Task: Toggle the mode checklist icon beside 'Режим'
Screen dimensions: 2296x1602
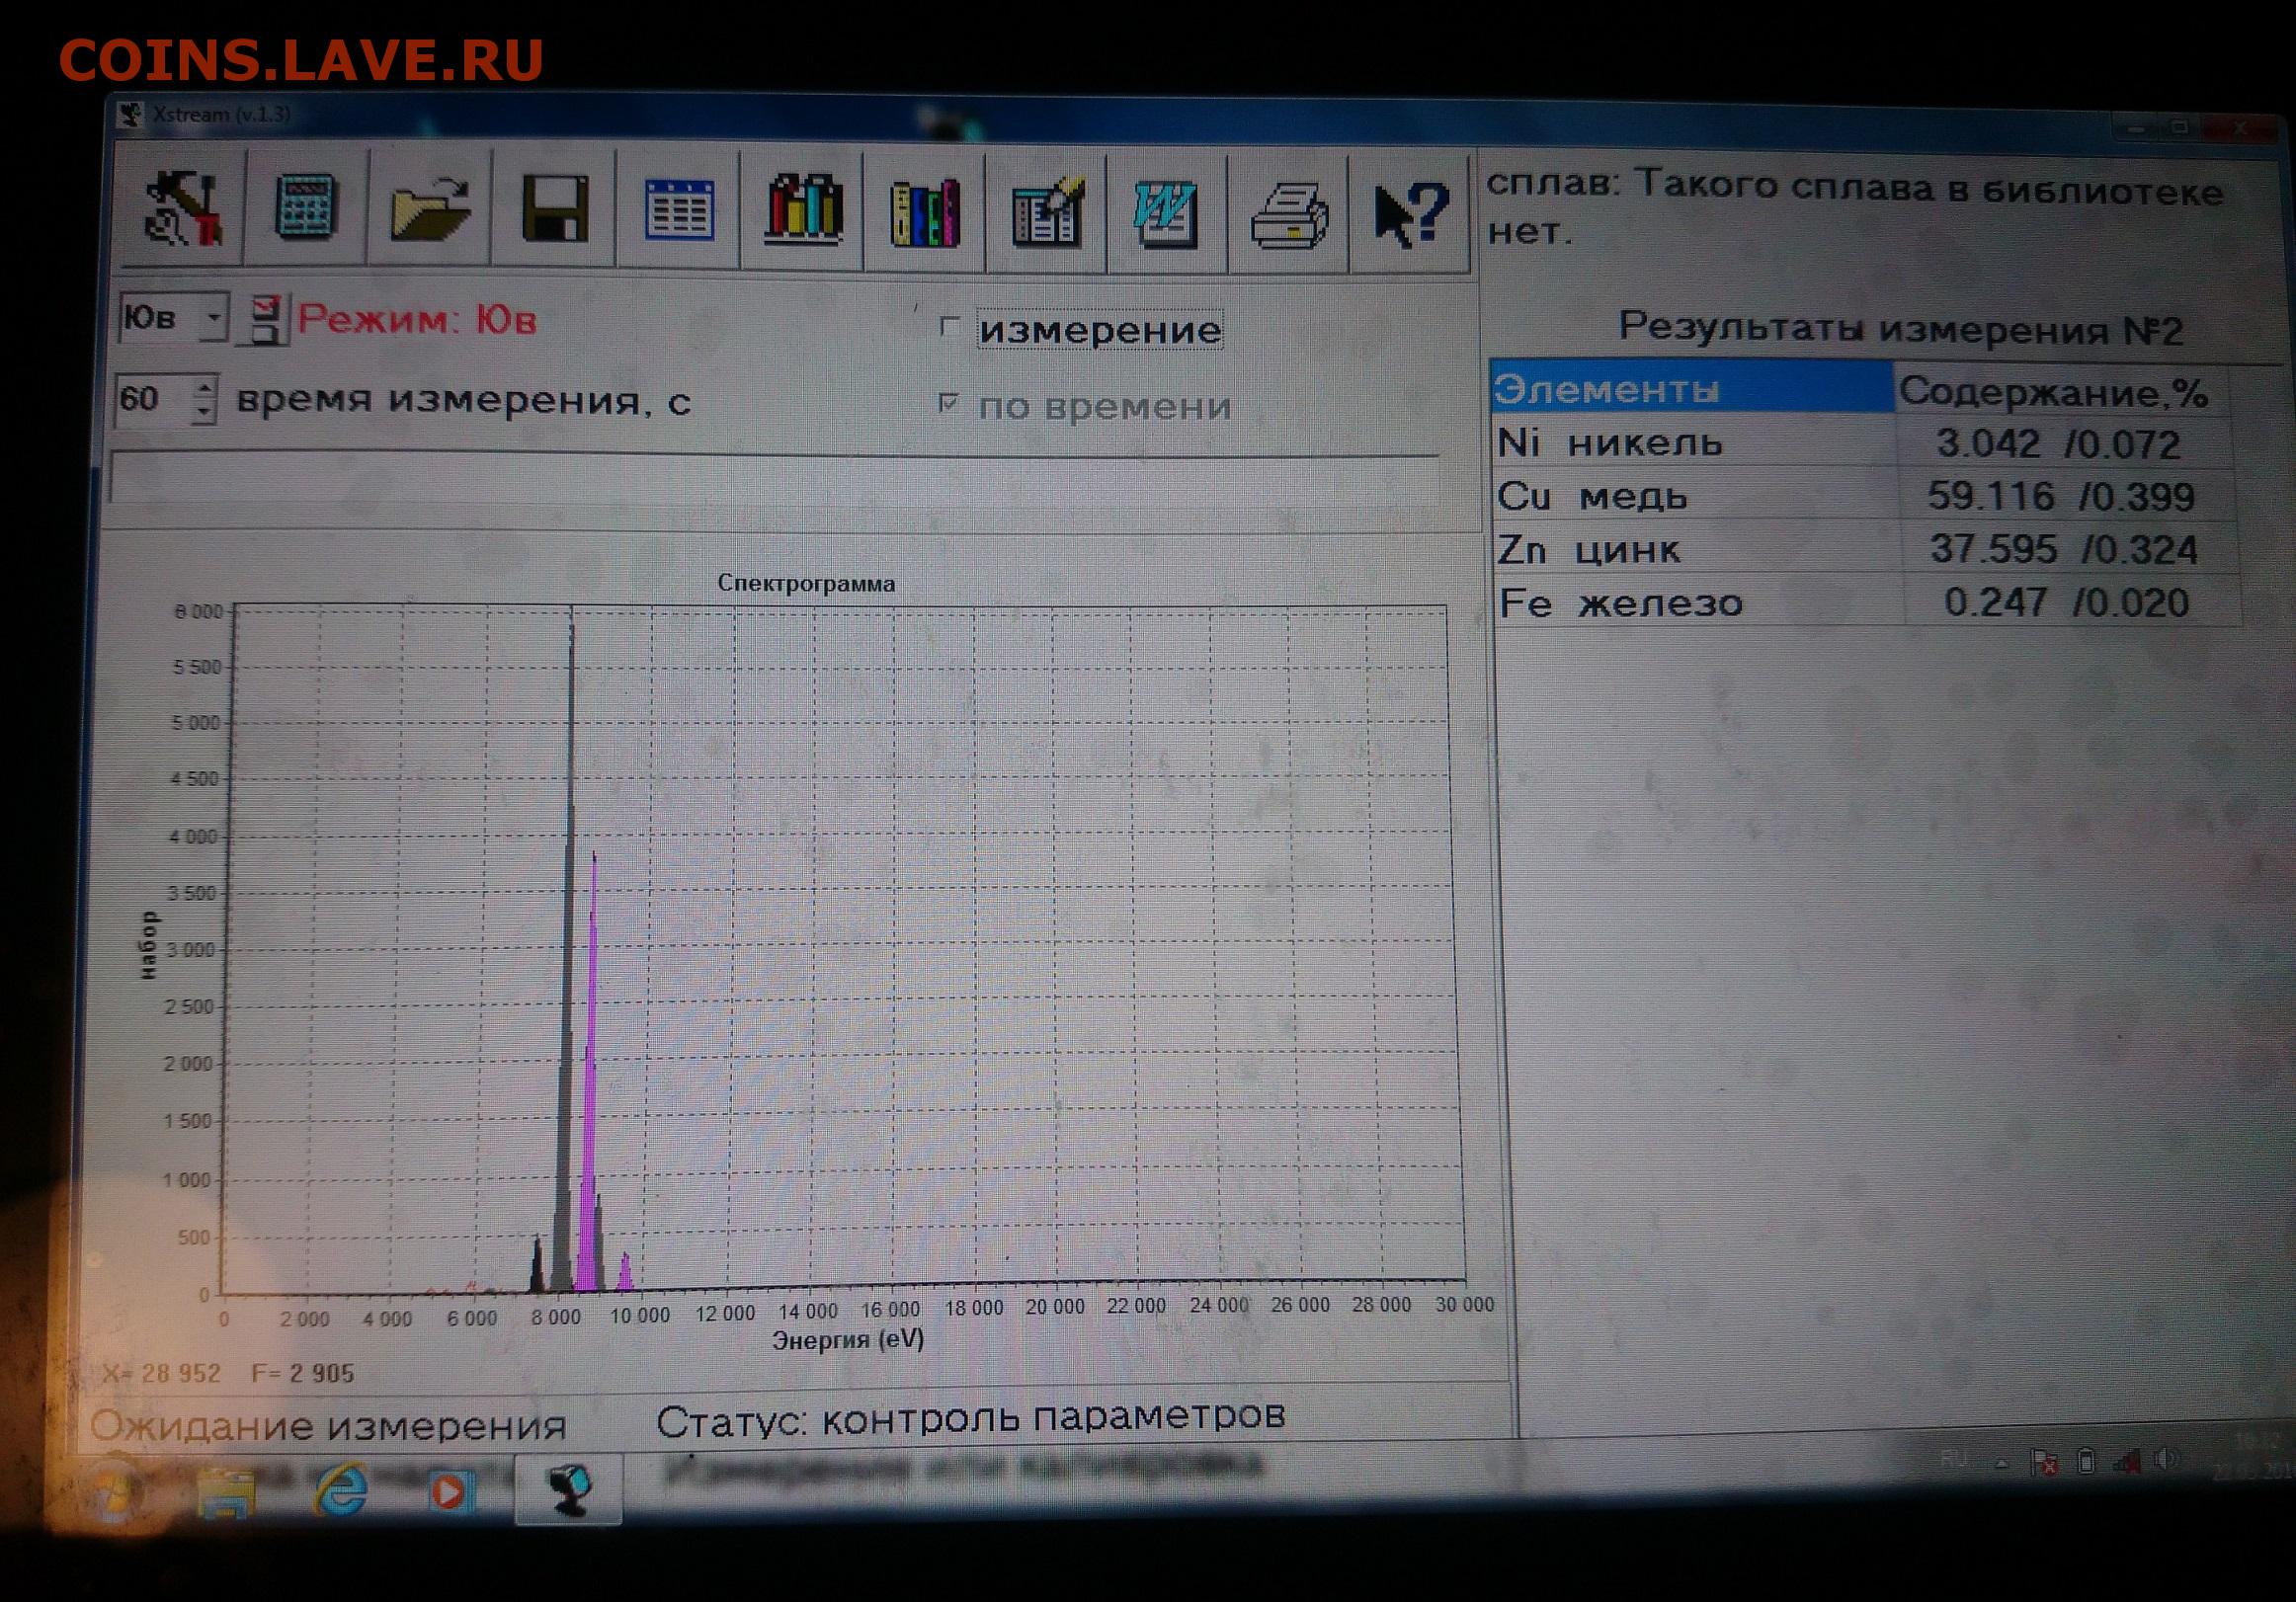Action: click(x=265, y=320)
